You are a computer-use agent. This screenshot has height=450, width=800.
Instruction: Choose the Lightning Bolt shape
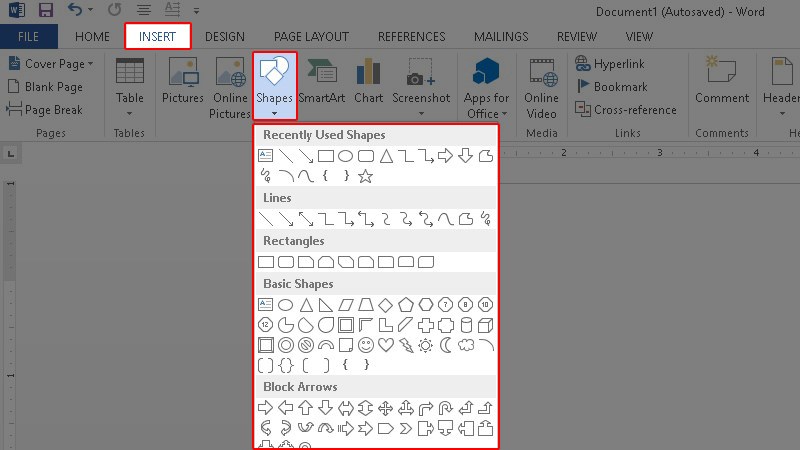point(406,345)
